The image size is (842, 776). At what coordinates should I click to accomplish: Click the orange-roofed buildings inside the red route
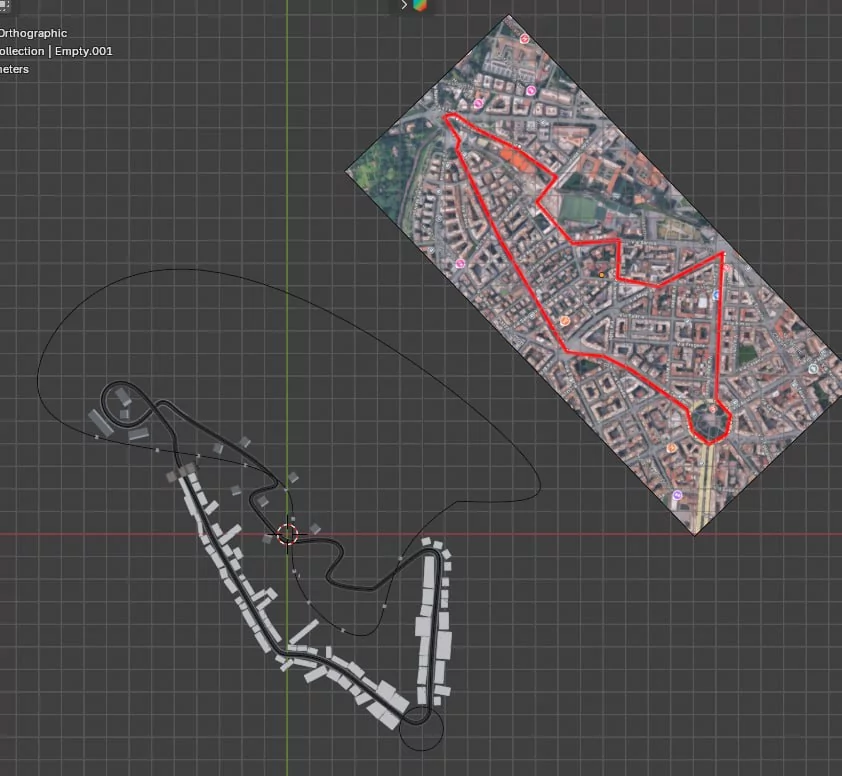click(x=517, y=157)
